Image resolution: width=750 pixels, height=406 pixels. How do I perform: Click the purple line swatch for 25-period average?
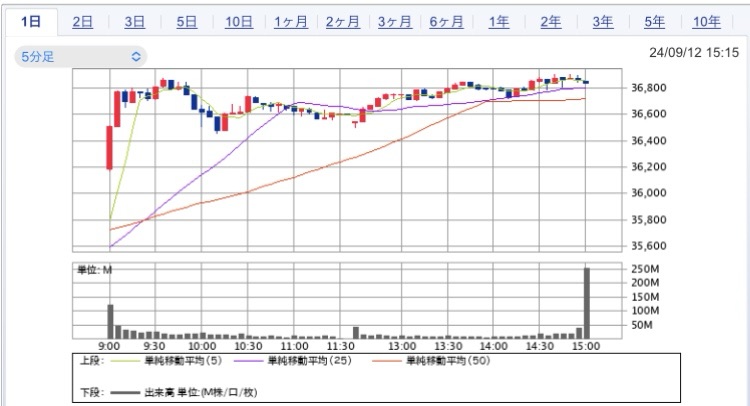coord(248,361)
